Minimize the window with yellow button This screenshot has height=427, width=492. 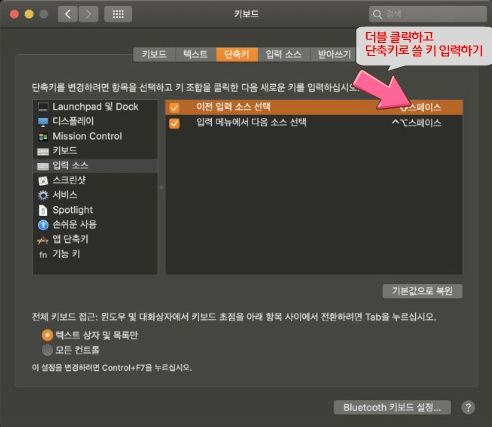point(29,14)
